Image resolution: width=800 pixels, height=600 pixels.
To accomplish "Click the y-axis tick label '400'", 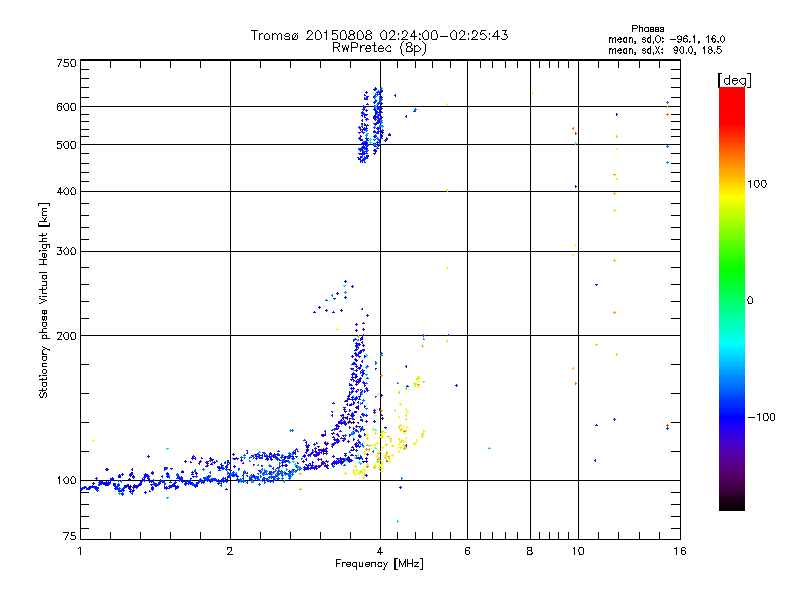I will click(66, 192).
